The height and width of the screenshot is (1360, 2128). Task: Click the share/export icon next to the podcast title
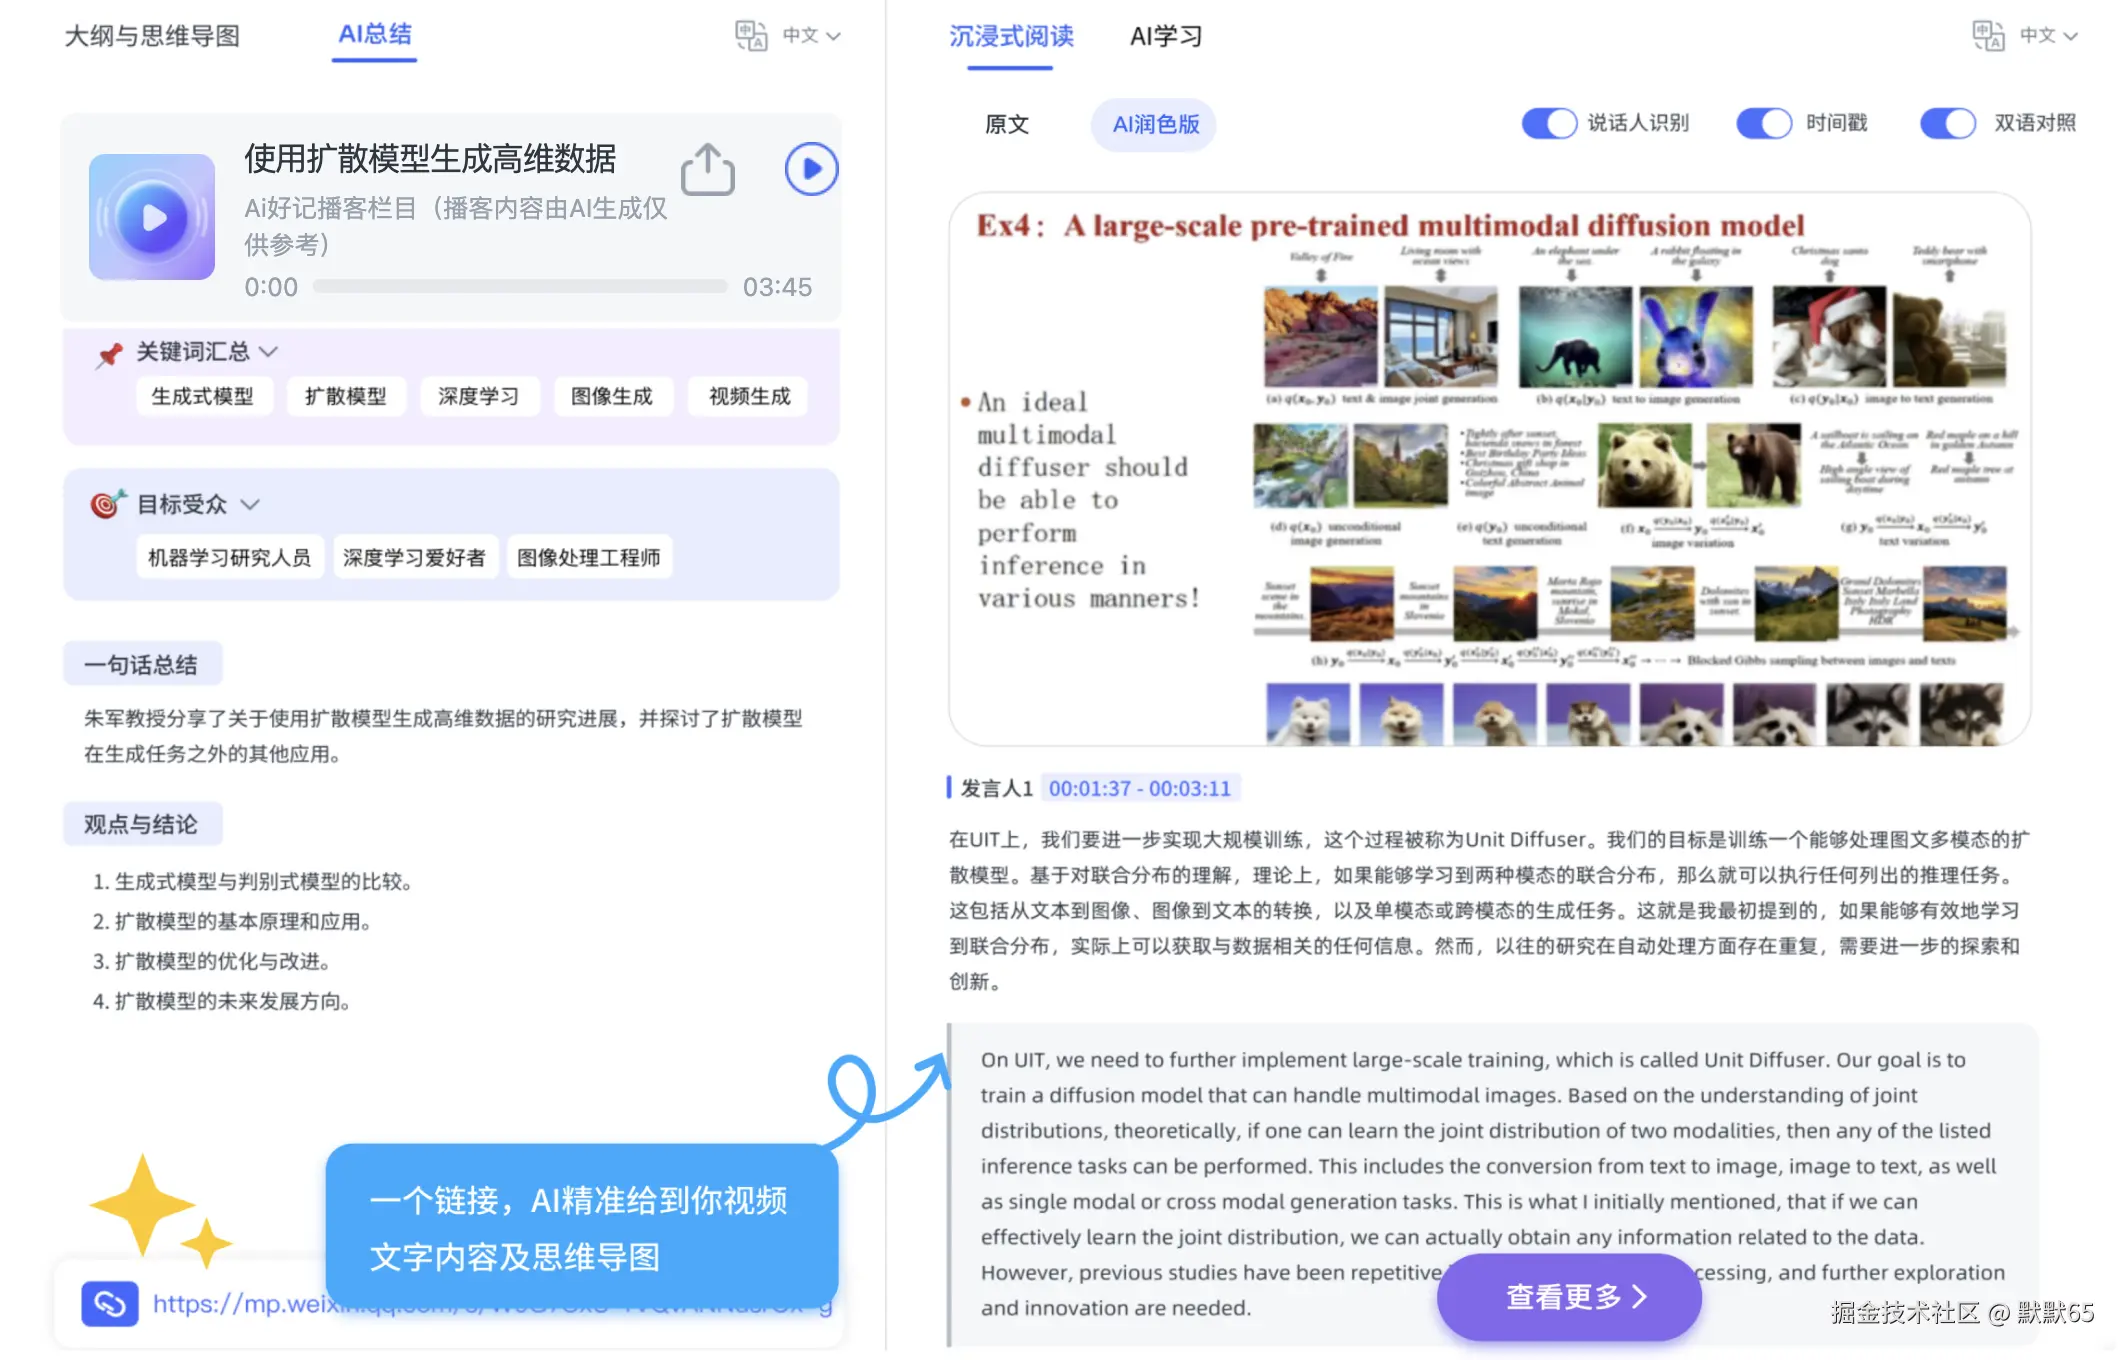pyautogui.click(x=707, y=169)
